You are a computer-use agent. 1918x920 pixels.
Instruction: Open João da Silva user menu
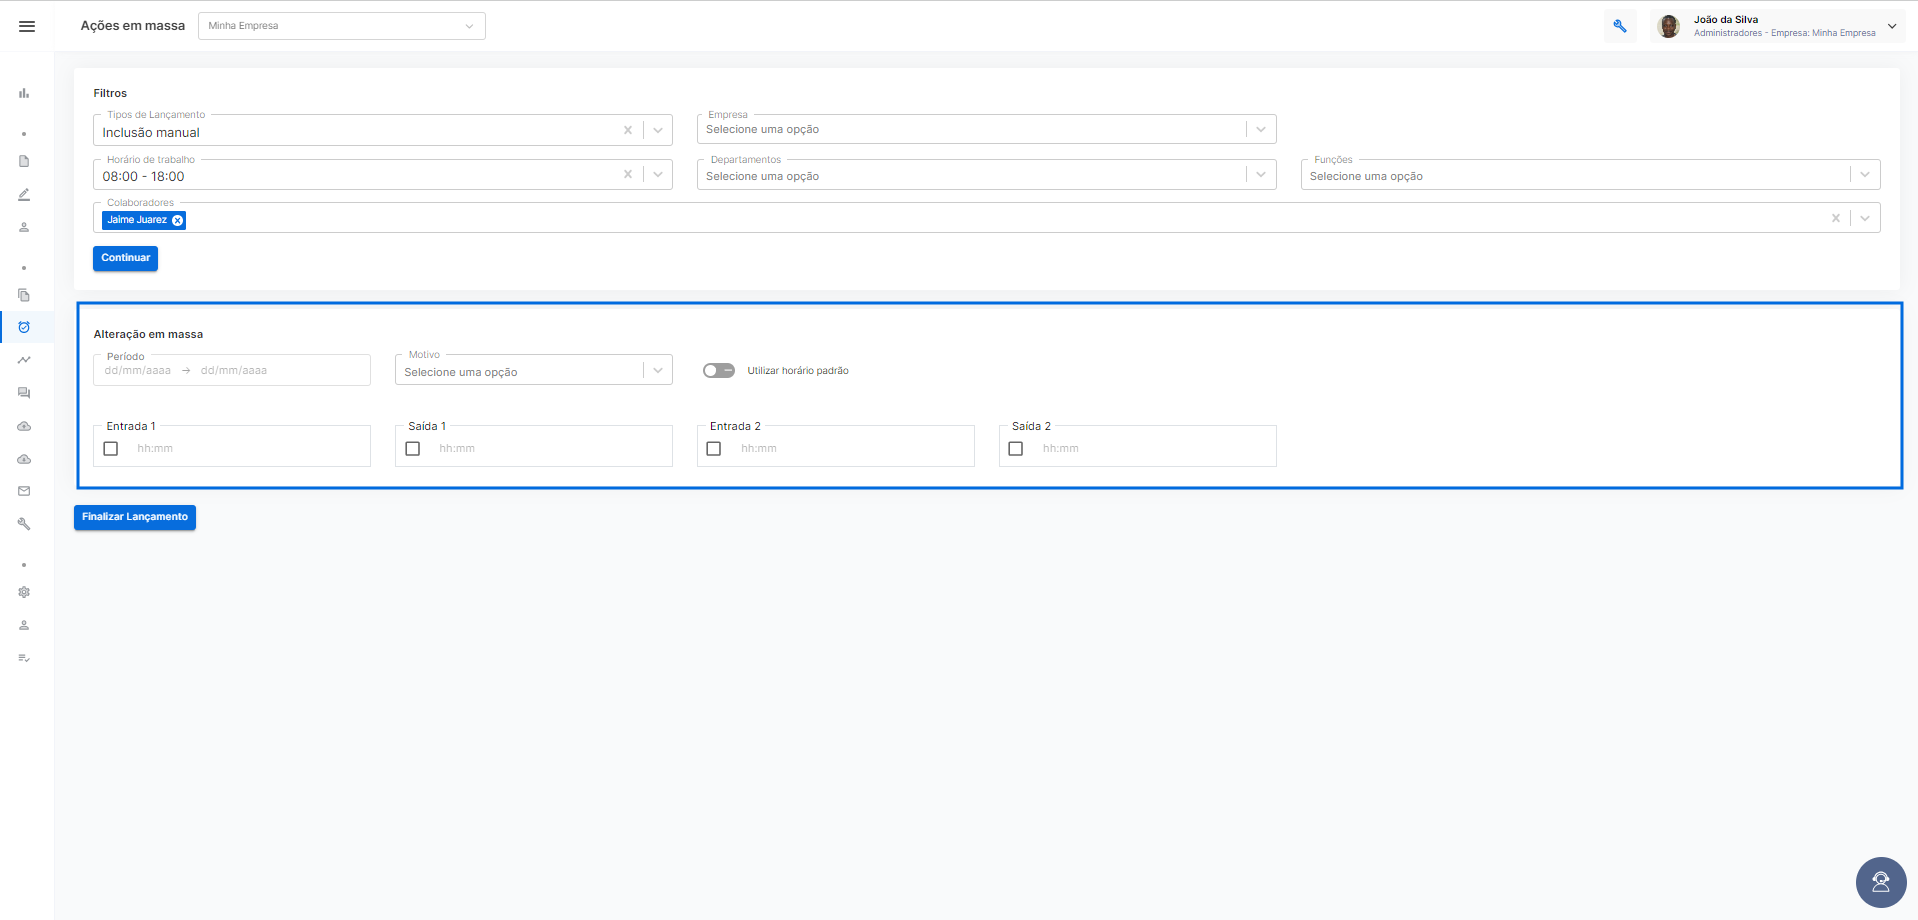(x=1777, y=26)
